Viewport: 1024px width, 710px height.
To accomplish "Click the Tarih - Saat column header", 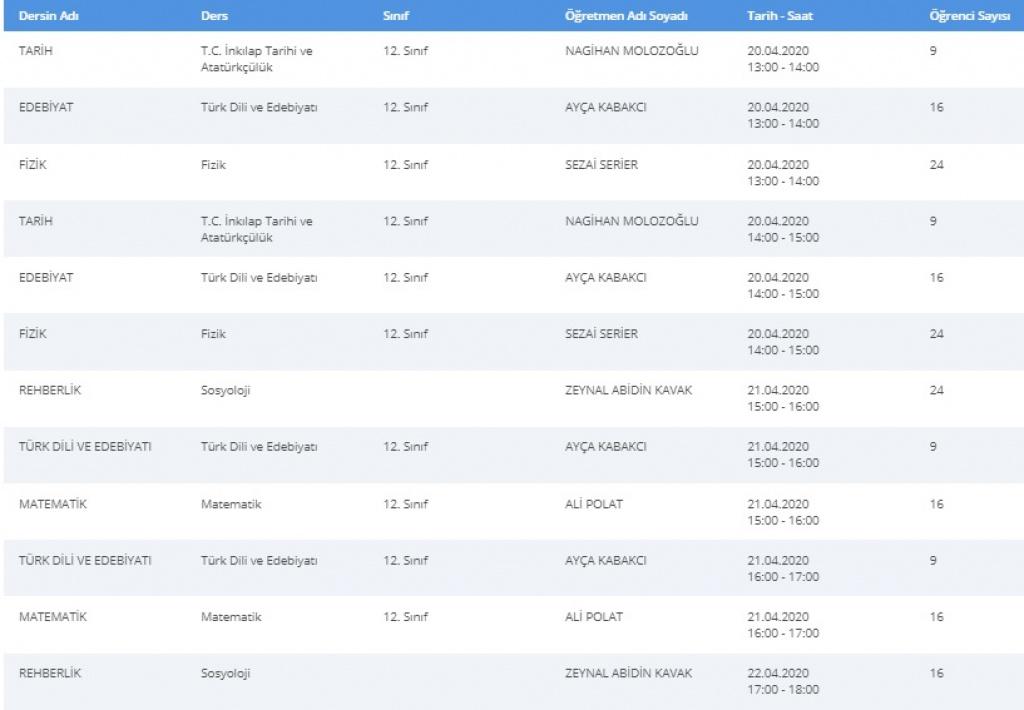I will (x=780, y=16).
